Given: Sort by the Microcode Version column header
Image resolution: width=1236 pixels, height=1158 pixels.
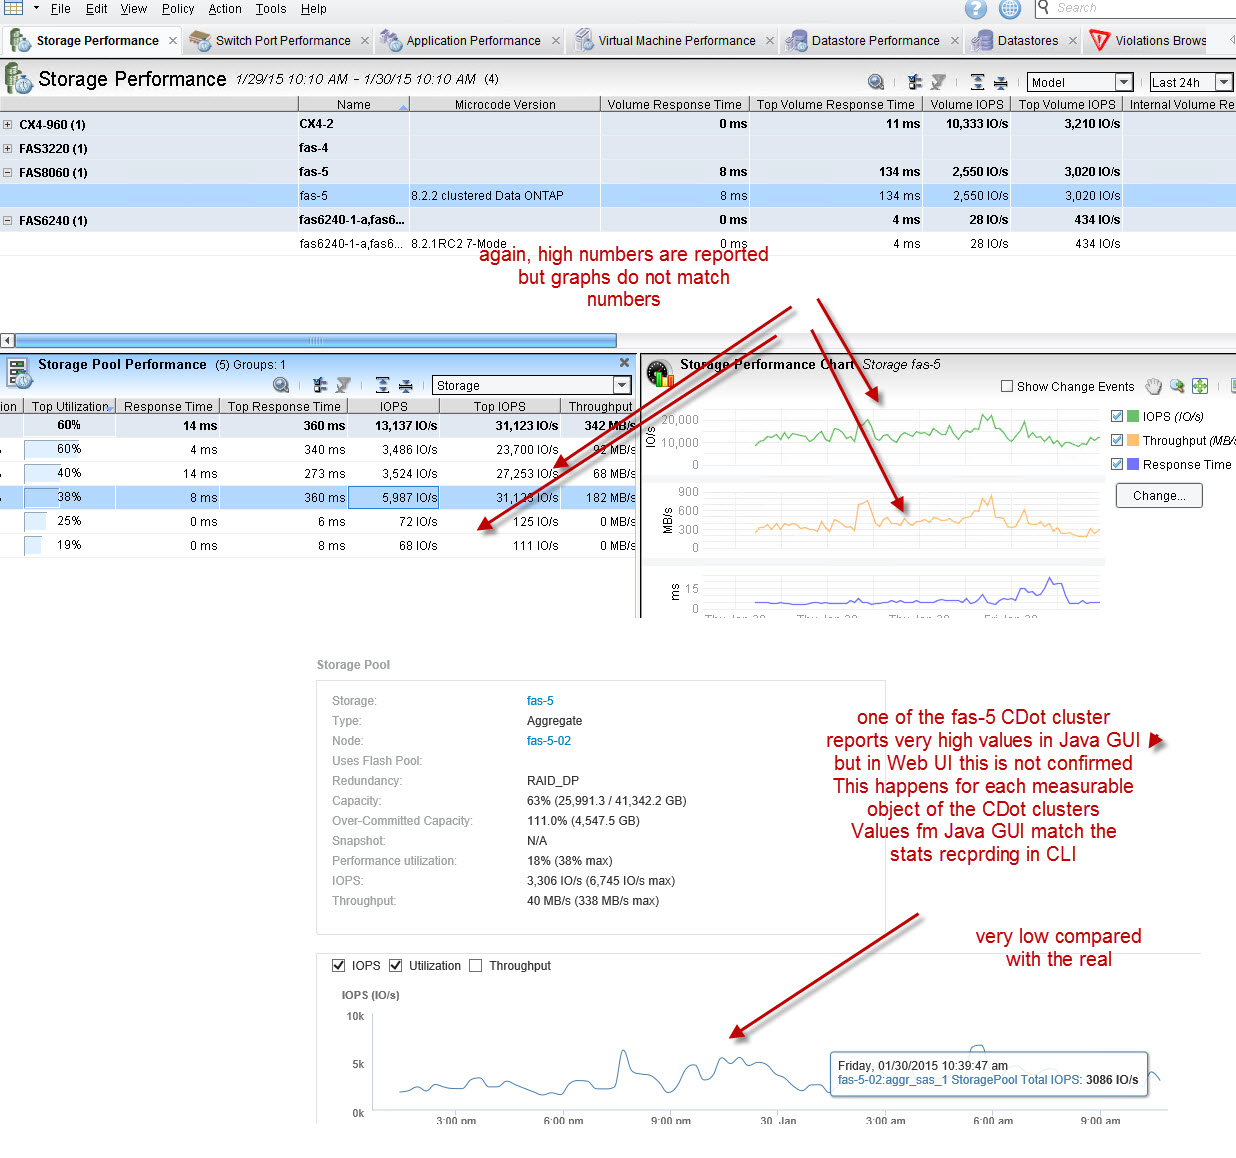Looking at the screenshot, I should [x=505, y=104].
